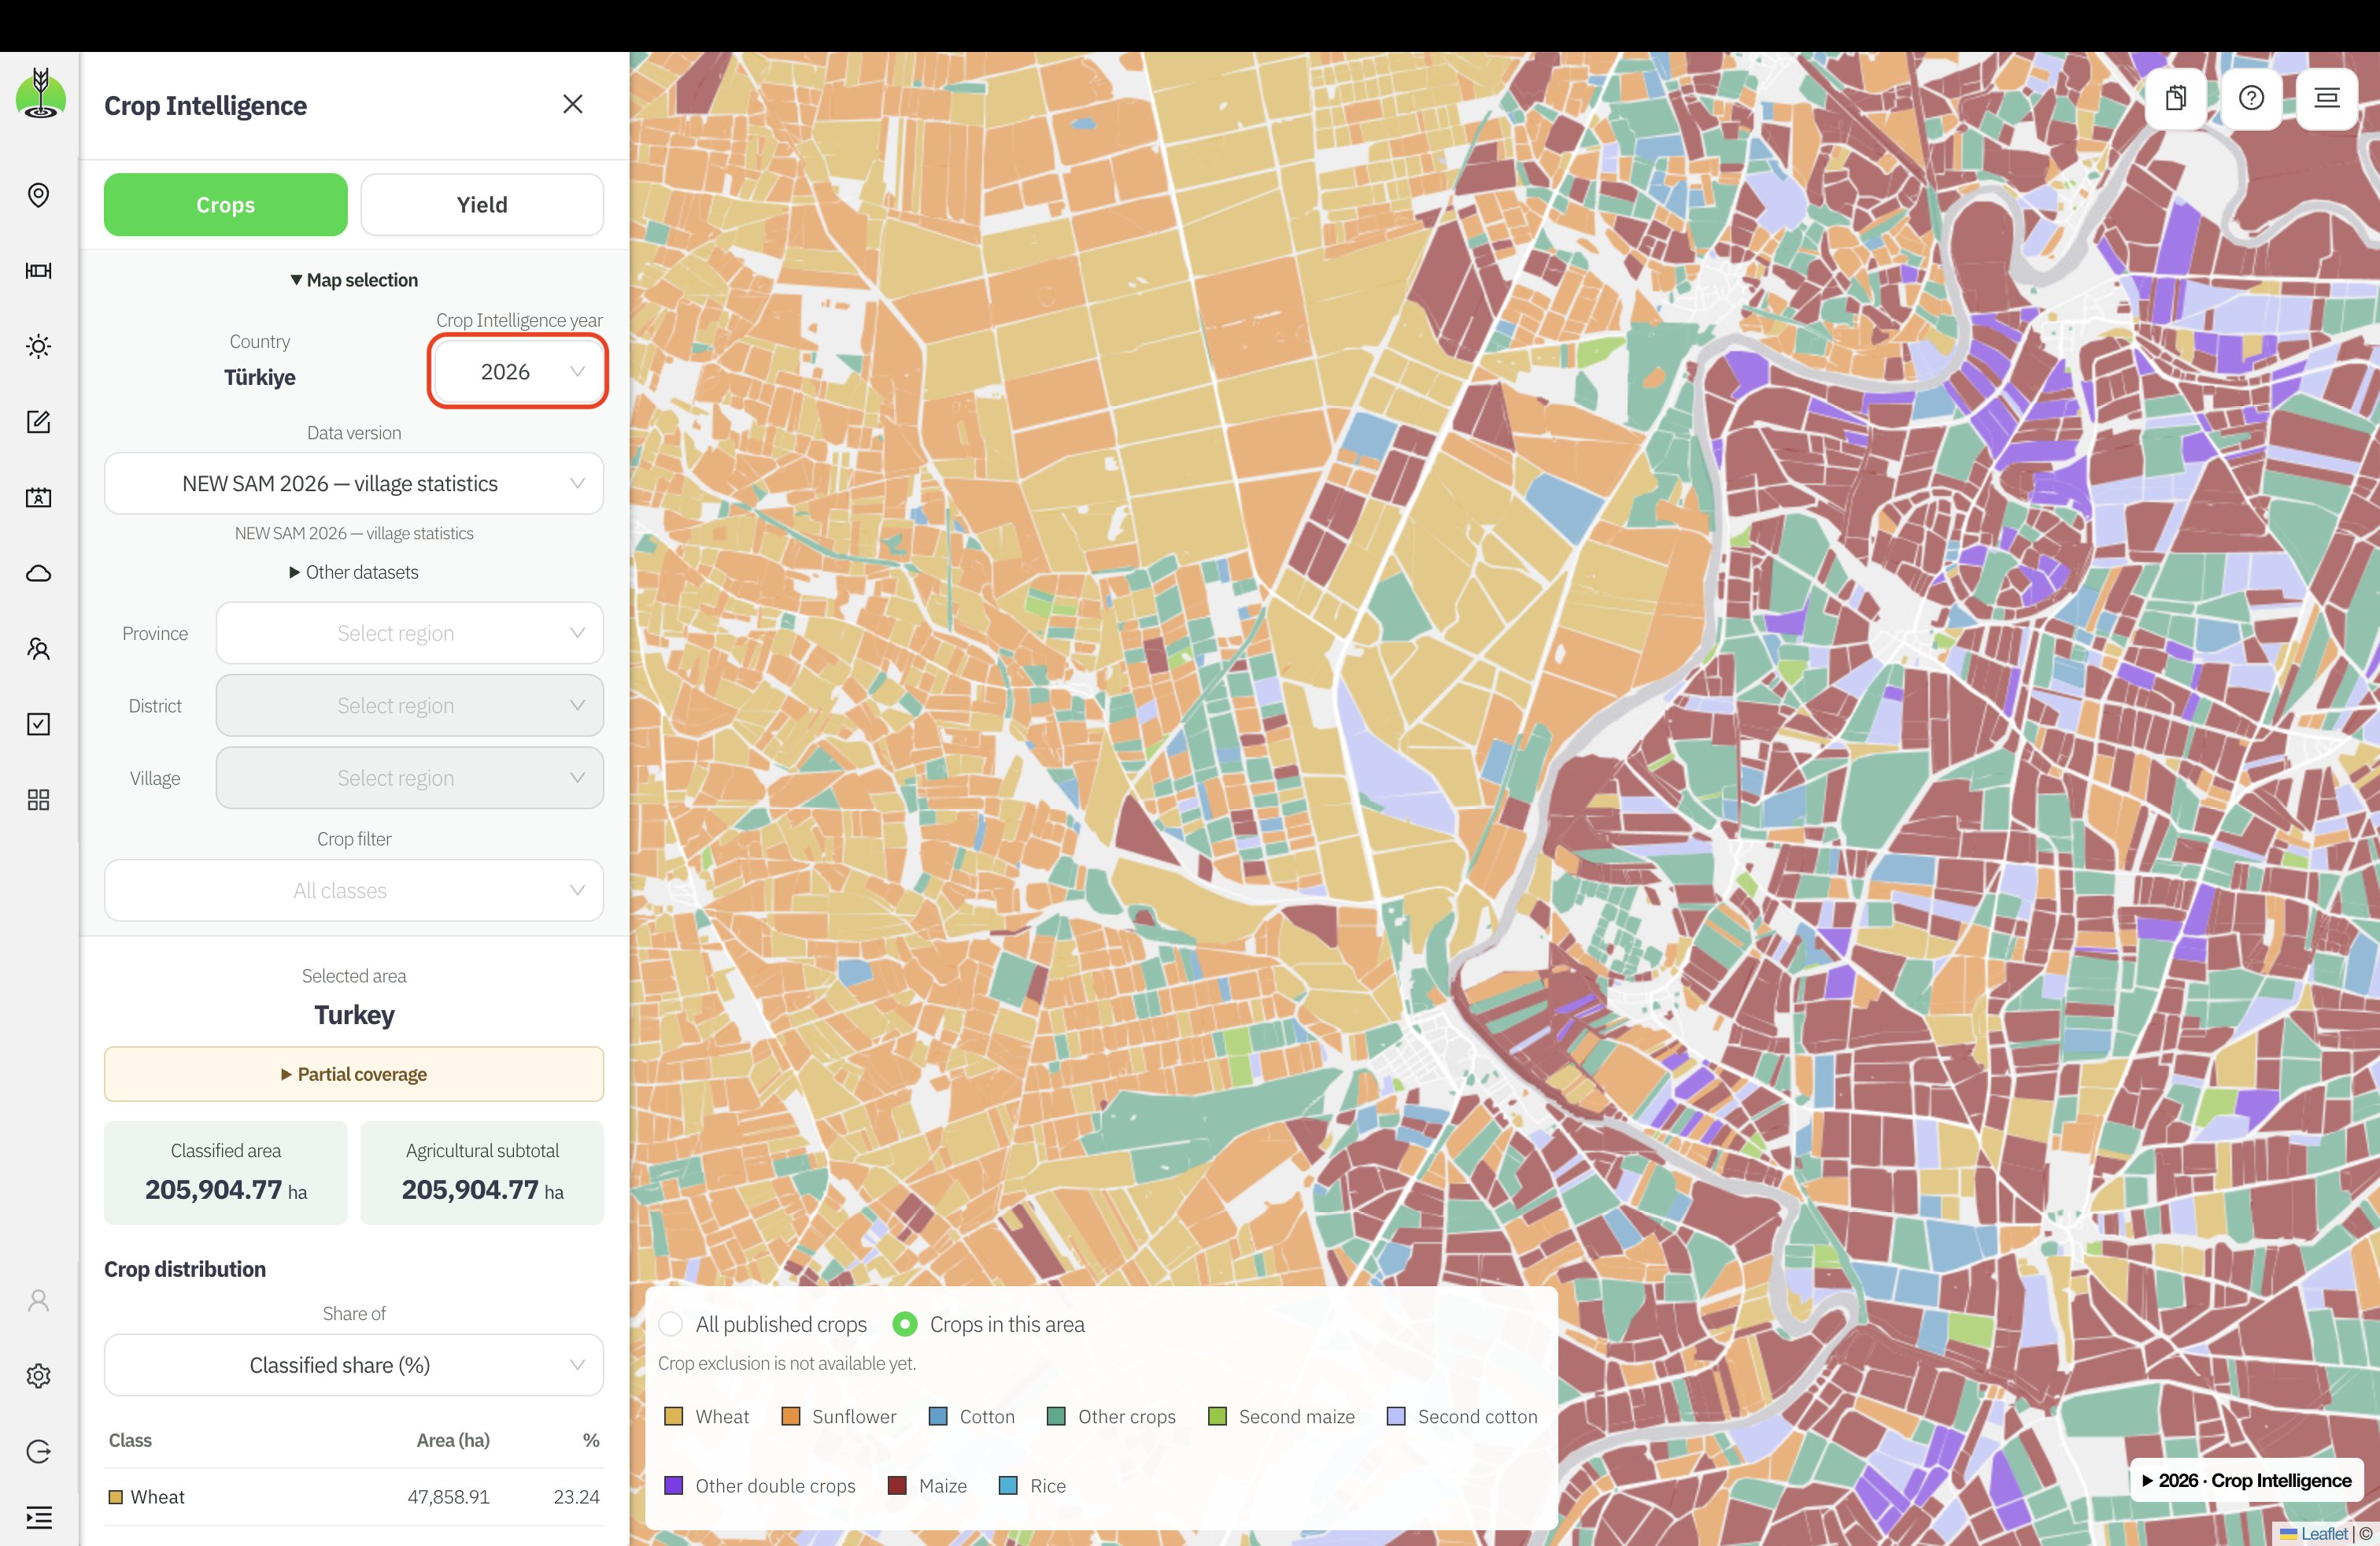Open the user profile icon in sidebar
This screenshot has height=1546, width=2380.
point(38,1300)
